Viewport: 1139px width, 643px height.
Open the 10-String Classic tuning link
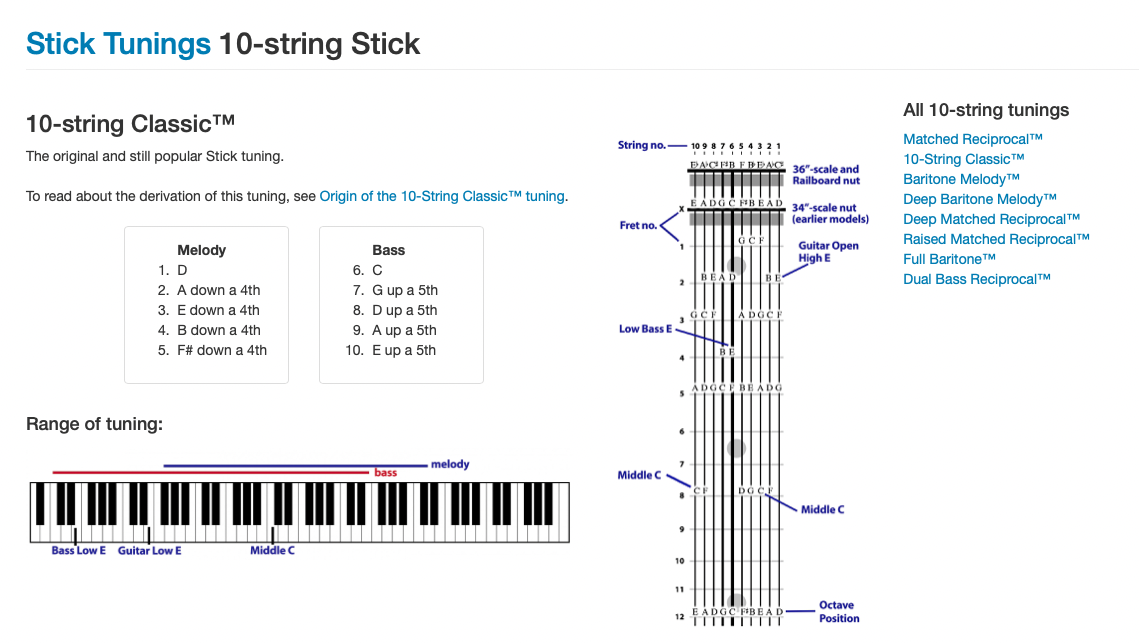pos(963,159)
